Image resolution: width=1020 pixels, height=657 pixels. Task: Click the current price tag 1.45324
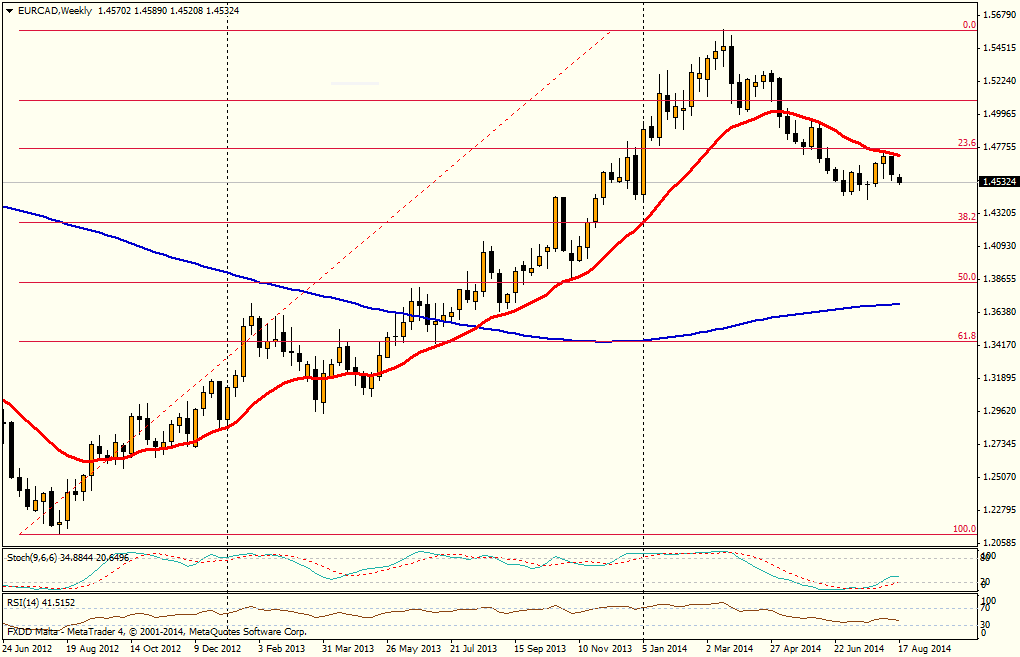(x=999, y=182)
